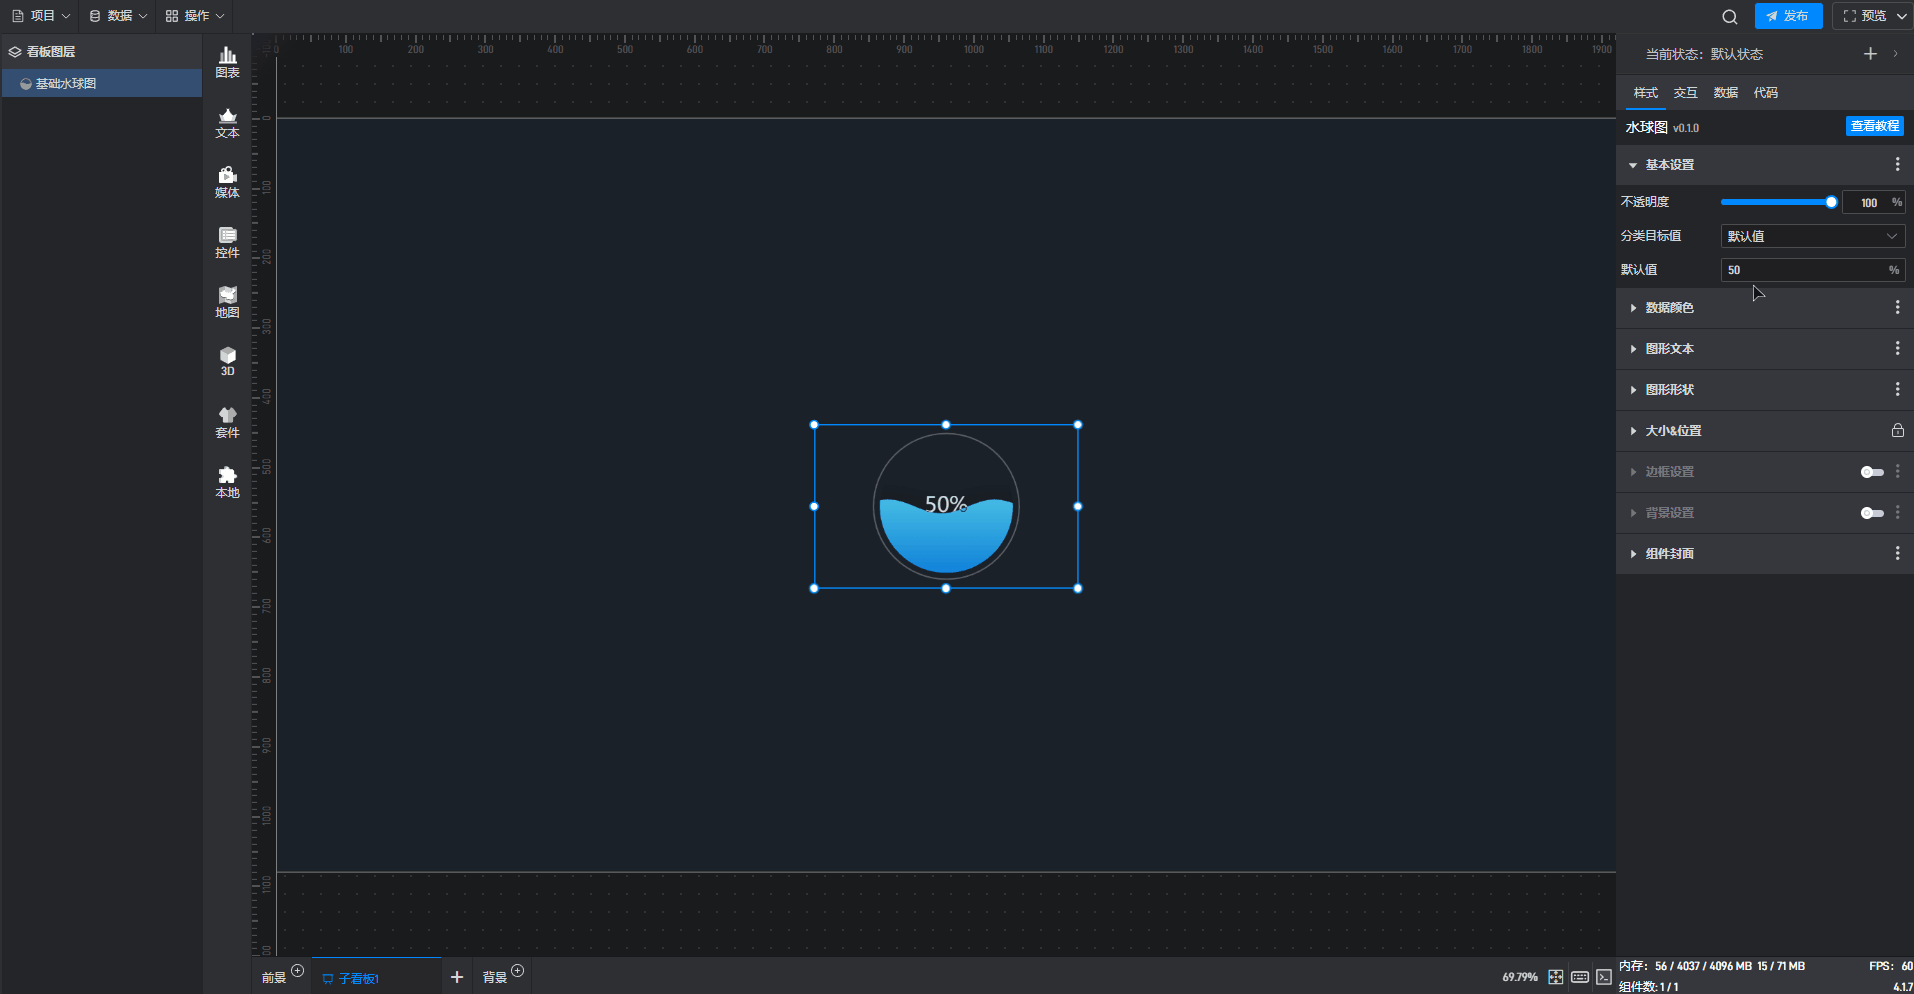Open the 分类目标值 dropdown
The image size is (1914, 994).
(x=1811, y=236)
